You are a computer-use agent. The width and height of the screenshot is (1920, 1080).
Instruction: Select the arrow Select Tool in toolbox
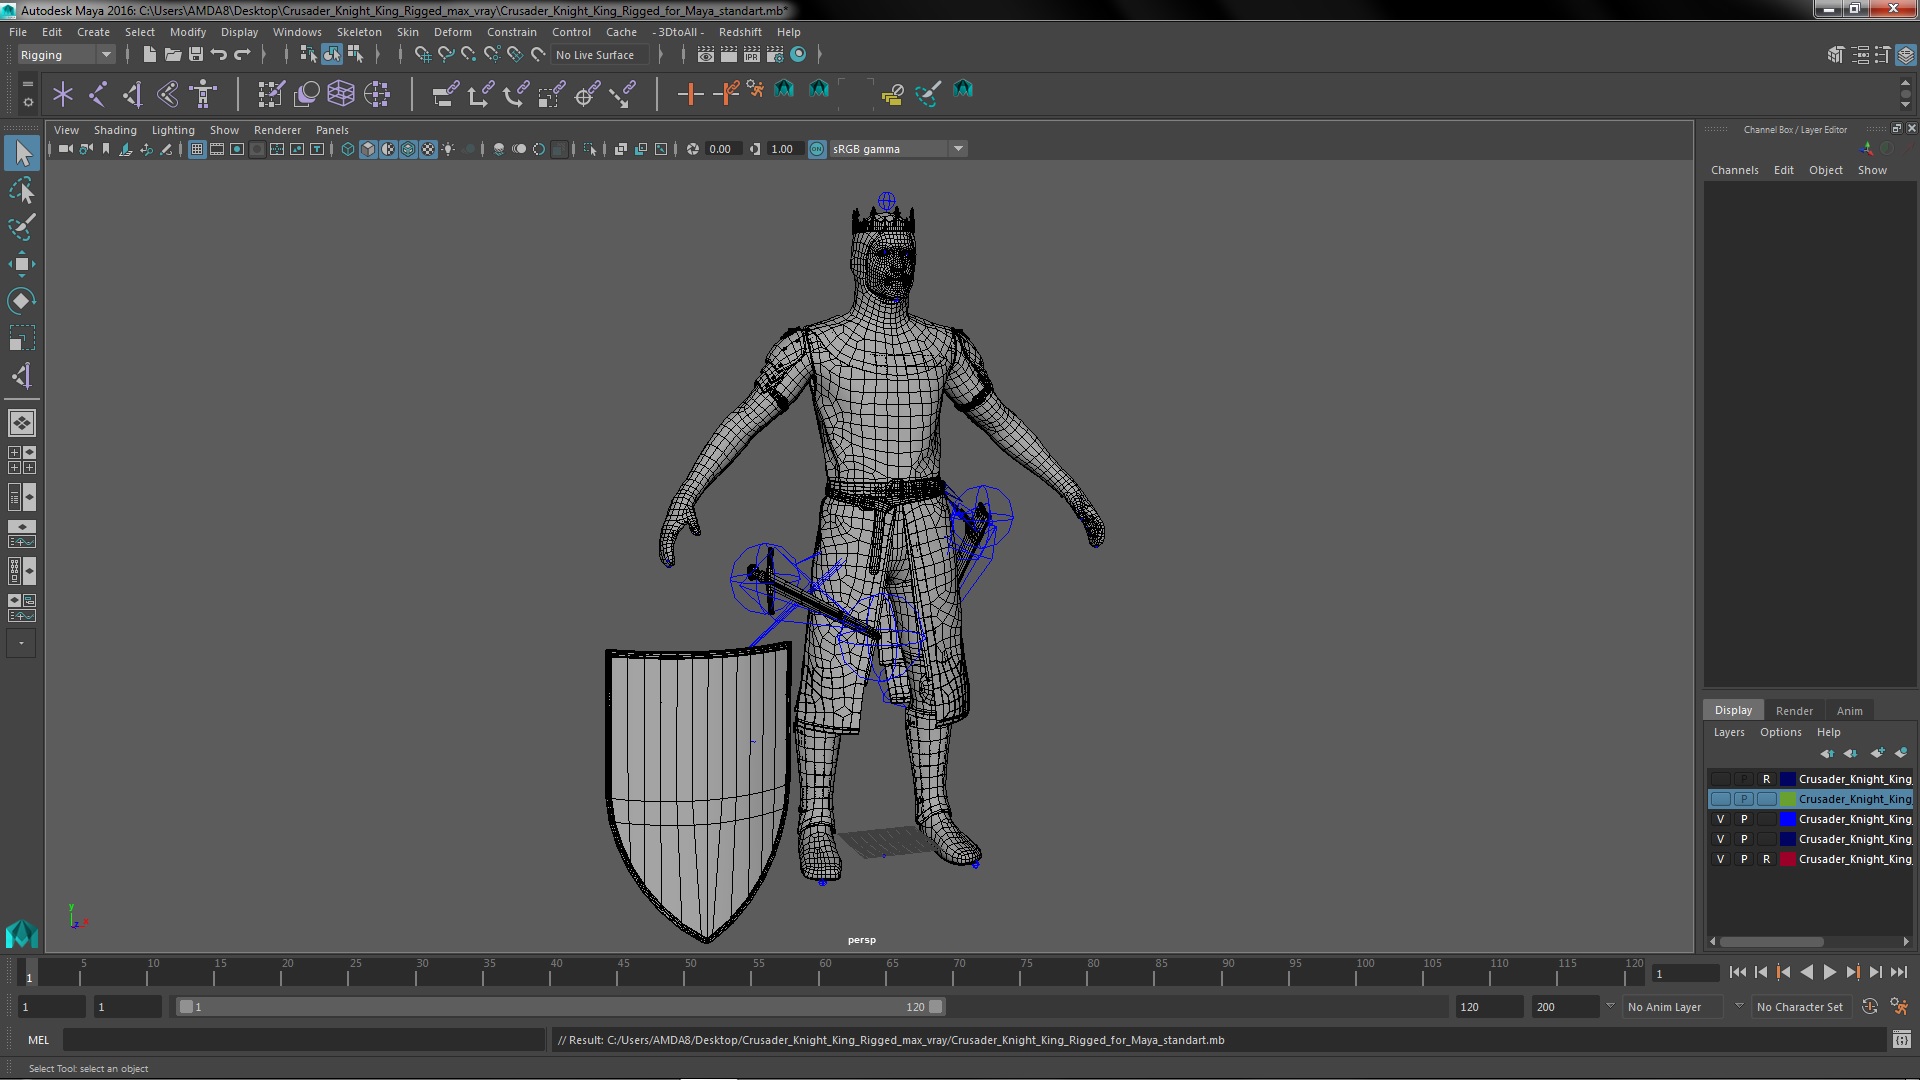pyautogui.click(x=22, y=153)
